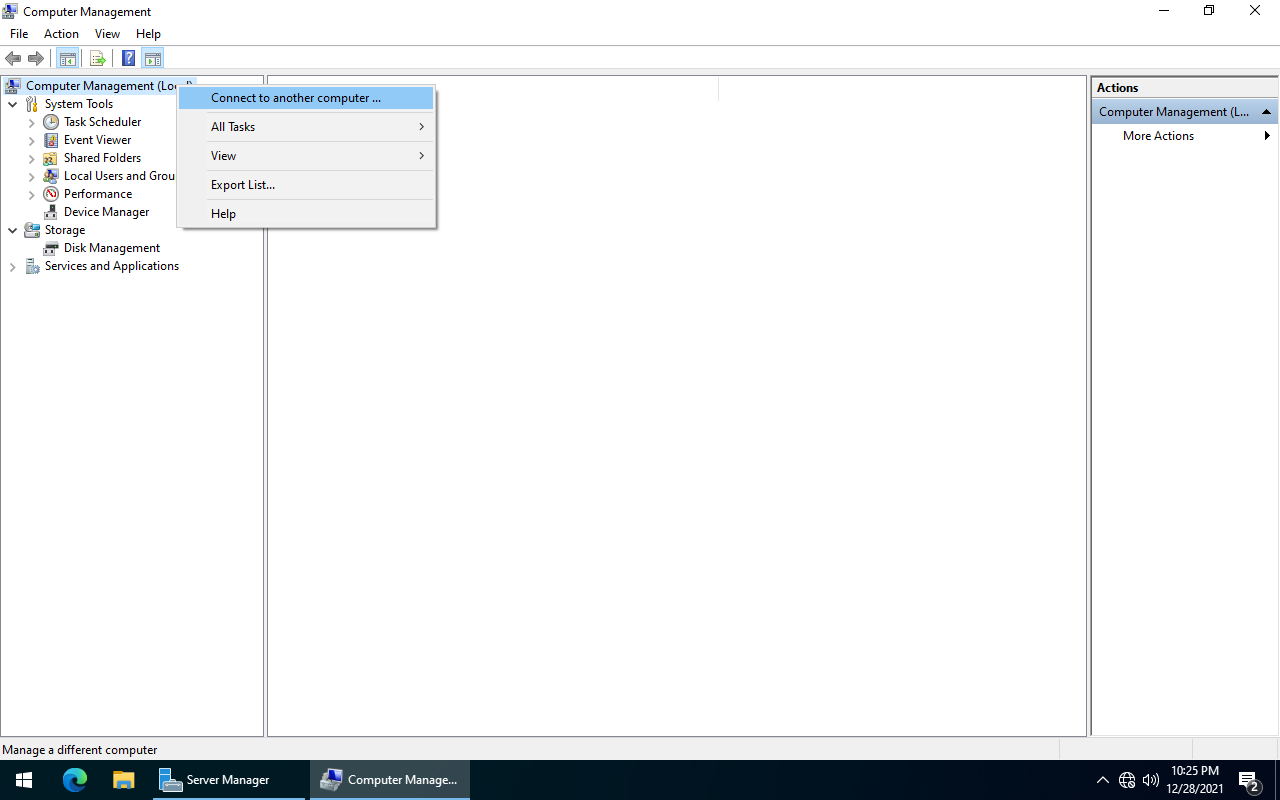Viewport: 1280px width, 800px height.
Task: Select the Performance monitor icon
Action: [51, 194]
